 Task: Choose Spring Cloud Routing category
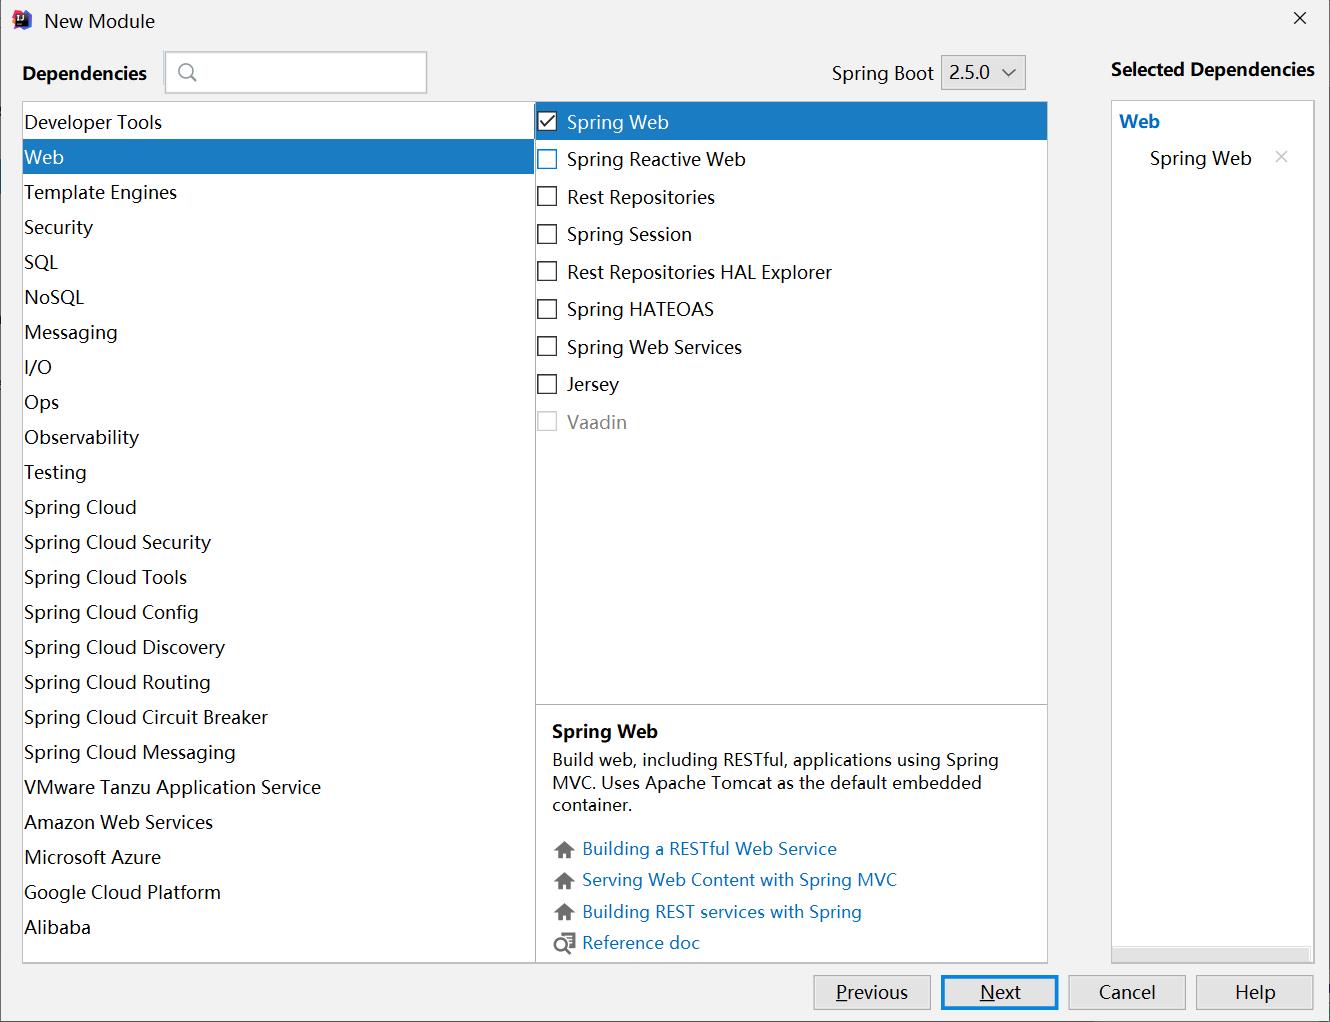[278, 682]
